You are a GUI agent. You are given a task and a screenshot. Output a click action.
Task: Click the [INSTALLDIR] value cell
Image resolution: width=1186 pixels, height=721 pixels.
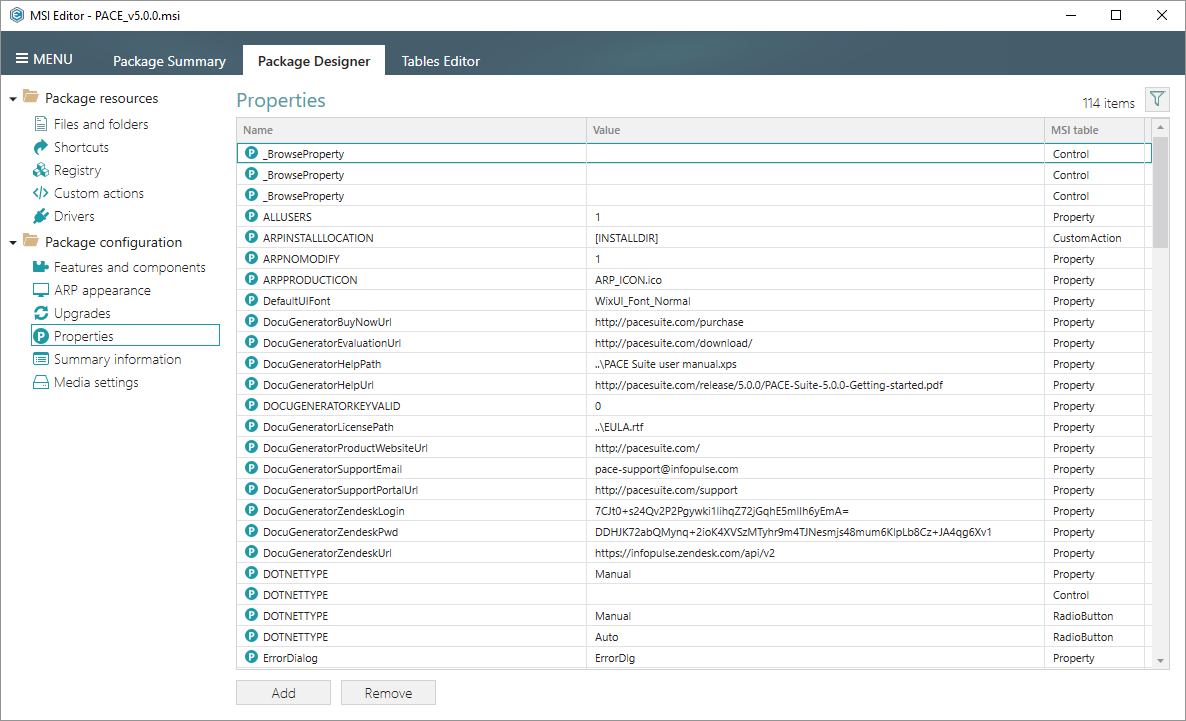[815, 238]
